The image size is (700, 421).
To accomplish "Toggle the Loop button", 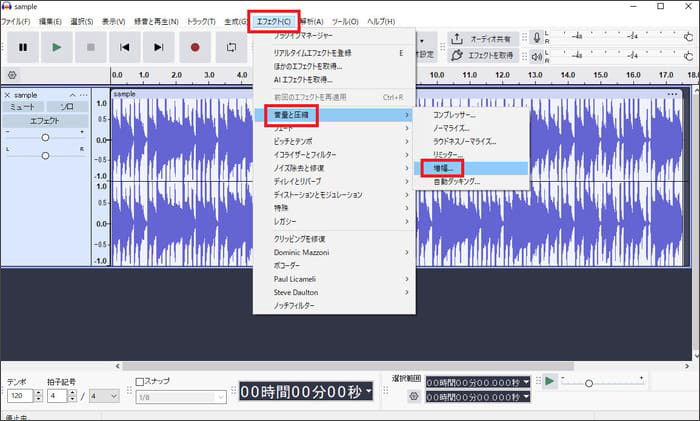I will pos(231,47).
